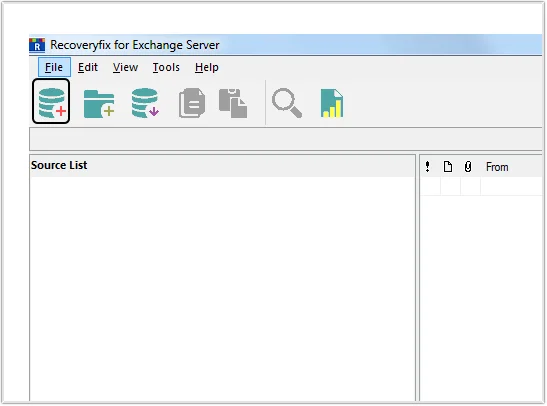Sort messages by From column
Viewport: 547px width, 406px height.
click(x=497, y=167)
